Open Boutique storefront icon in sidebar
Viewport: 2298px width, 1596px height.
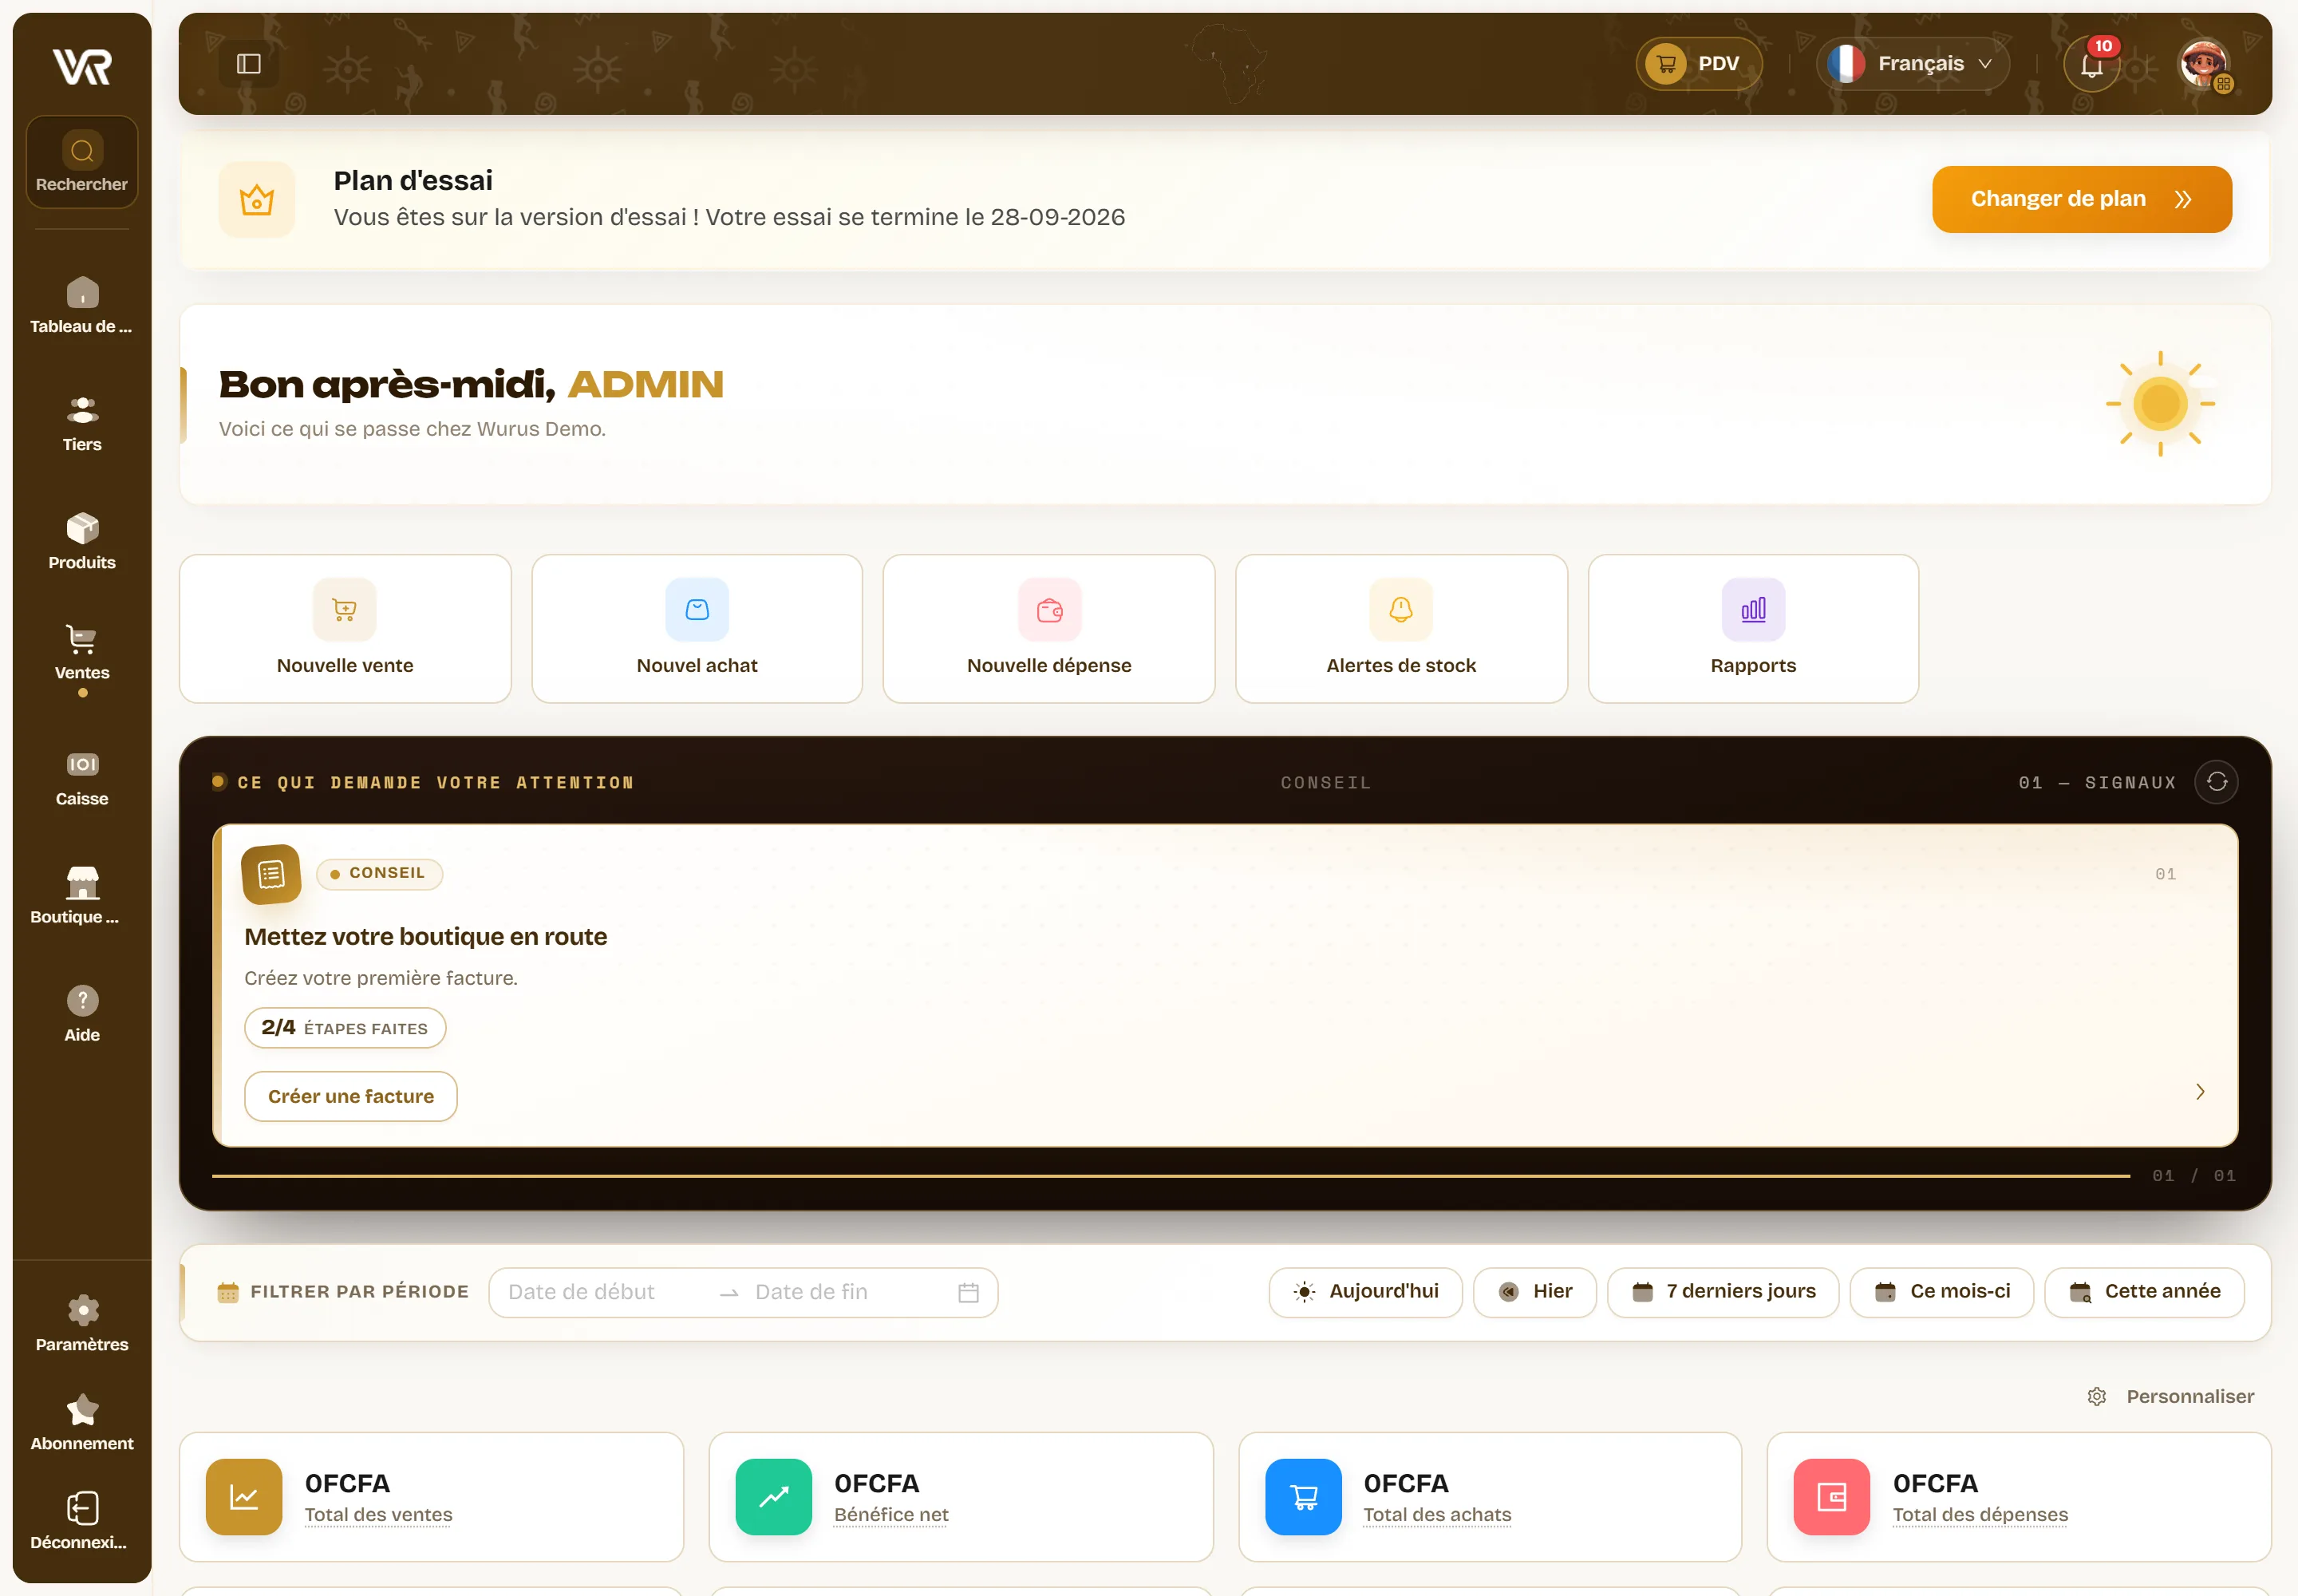[x=82, y=883]
